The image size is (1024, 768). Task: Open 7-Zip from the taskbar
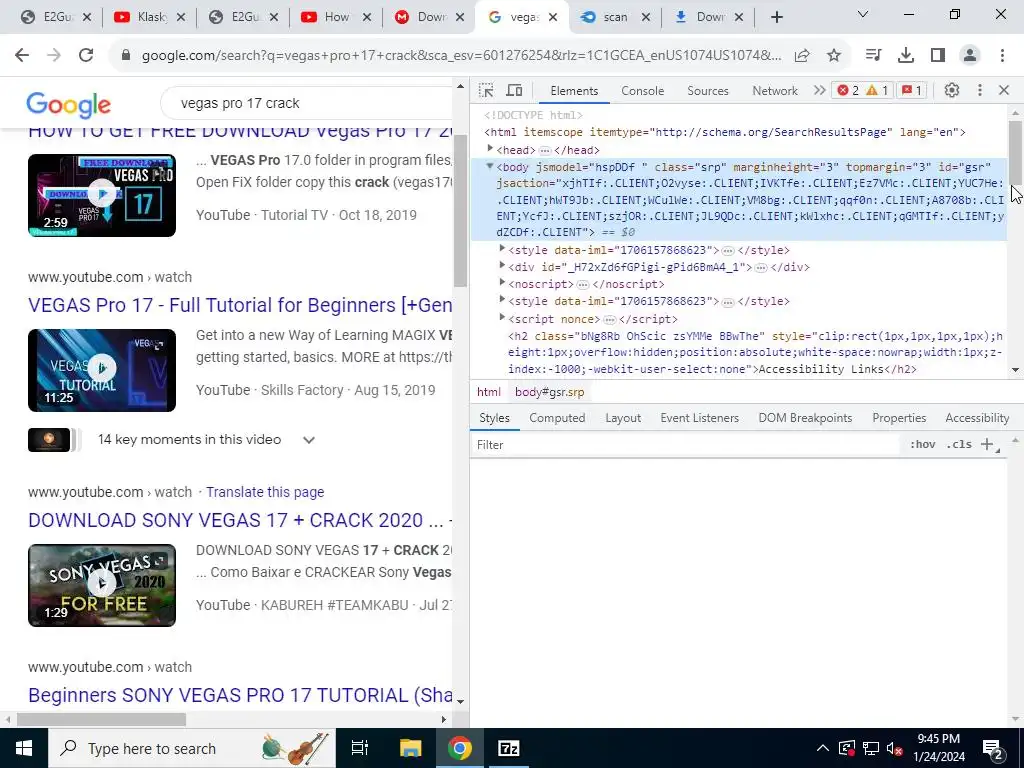[x=508, y=748]
